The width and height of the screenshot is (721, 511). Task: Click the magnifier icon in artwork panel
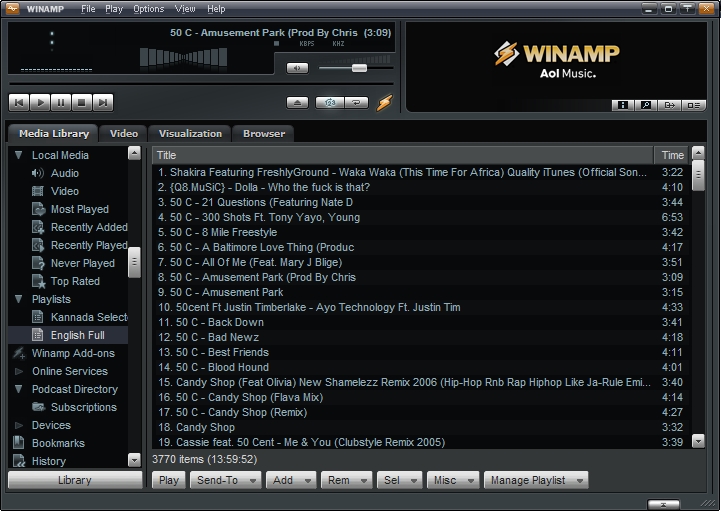(x=646, y=104)
